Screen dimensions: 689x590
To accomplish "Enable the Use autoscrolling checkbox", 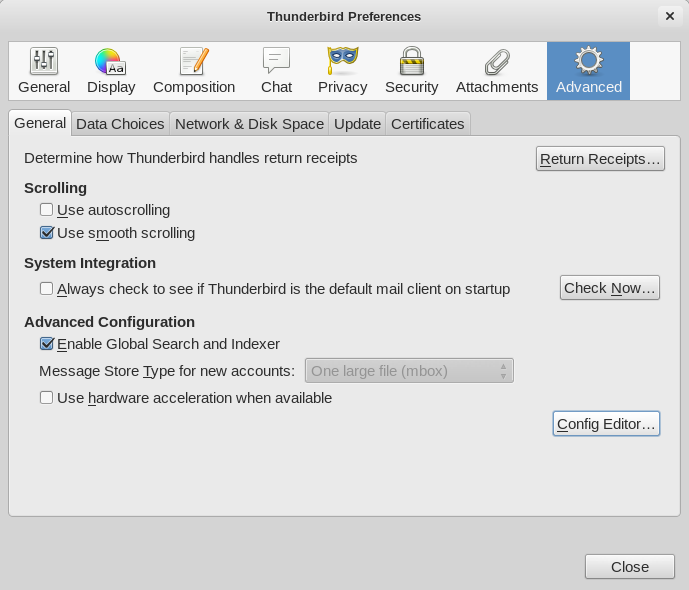I will click(x=47, y=210).
